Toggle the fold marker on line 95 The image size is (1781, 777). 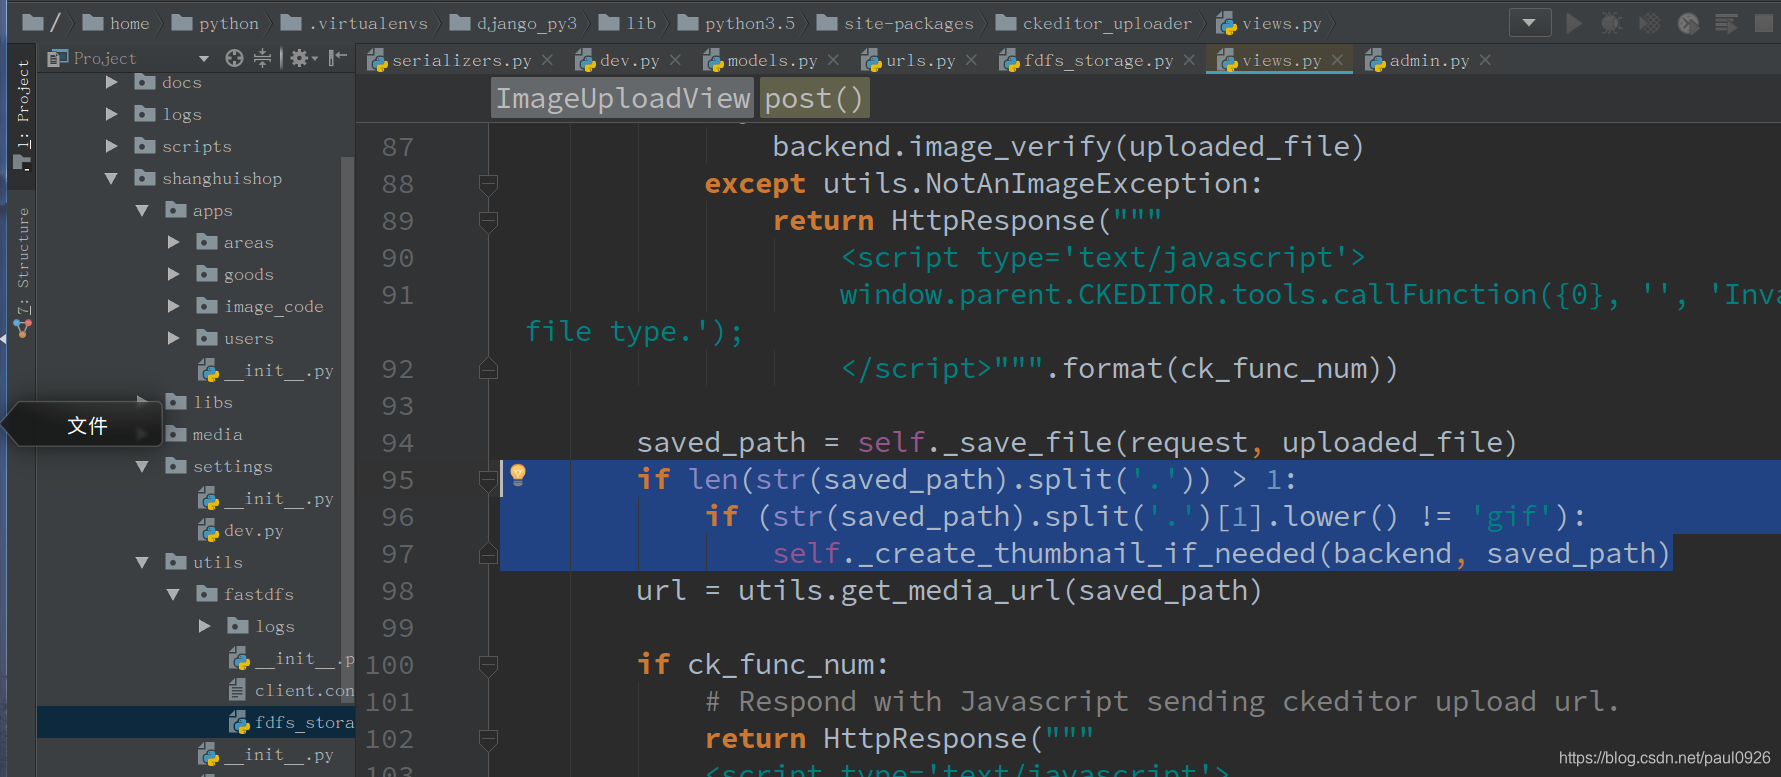click(488, 480)
